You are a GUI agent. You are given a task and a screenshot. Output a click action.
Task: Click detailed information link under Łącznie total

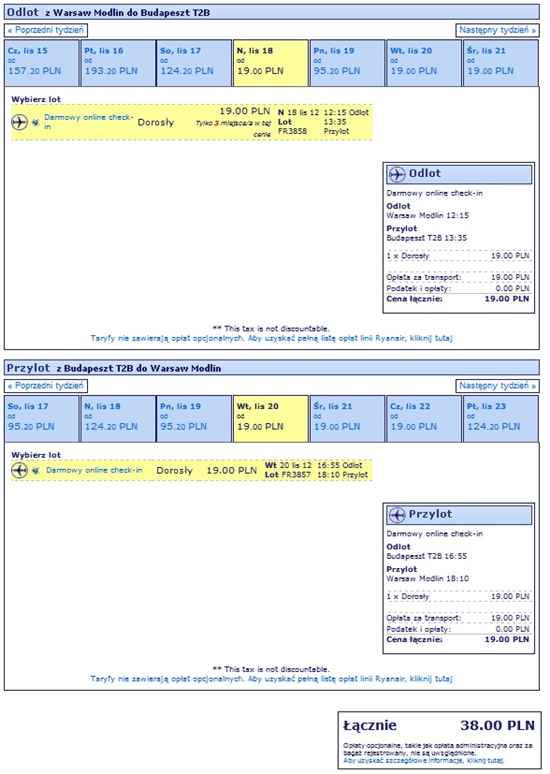coord(424,761)
